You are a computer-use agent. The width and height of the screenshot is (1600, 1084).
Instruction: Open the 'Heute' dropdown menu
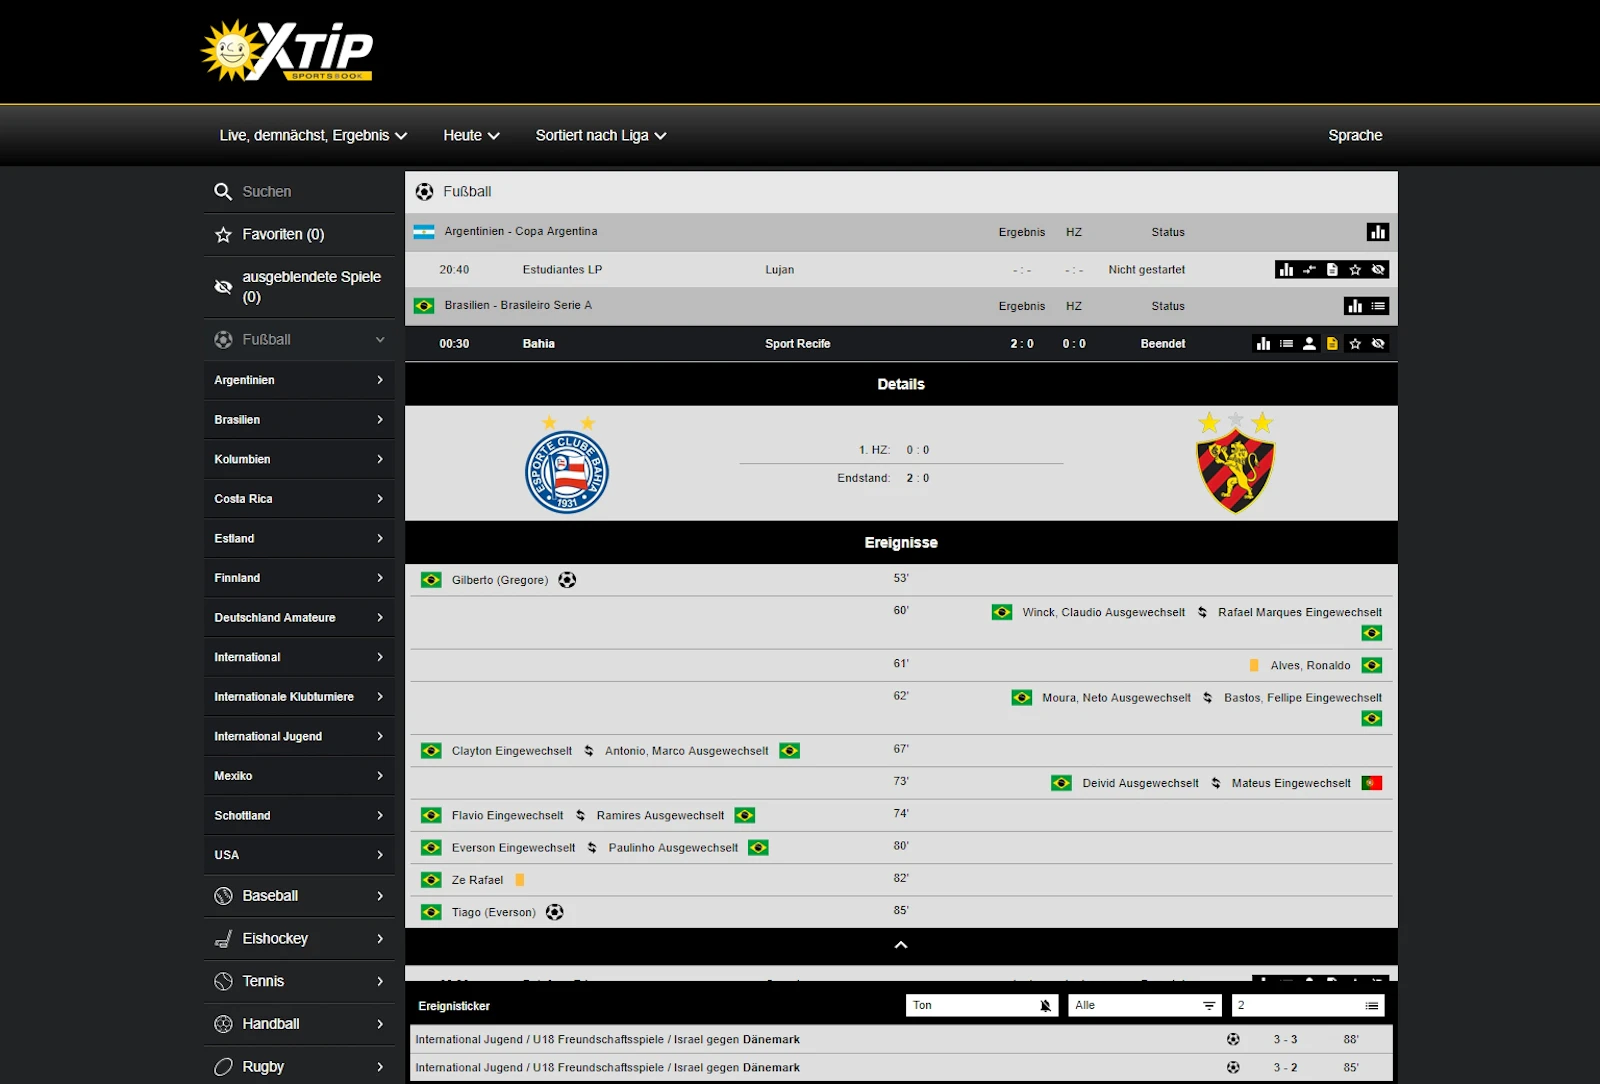[470, 135]
